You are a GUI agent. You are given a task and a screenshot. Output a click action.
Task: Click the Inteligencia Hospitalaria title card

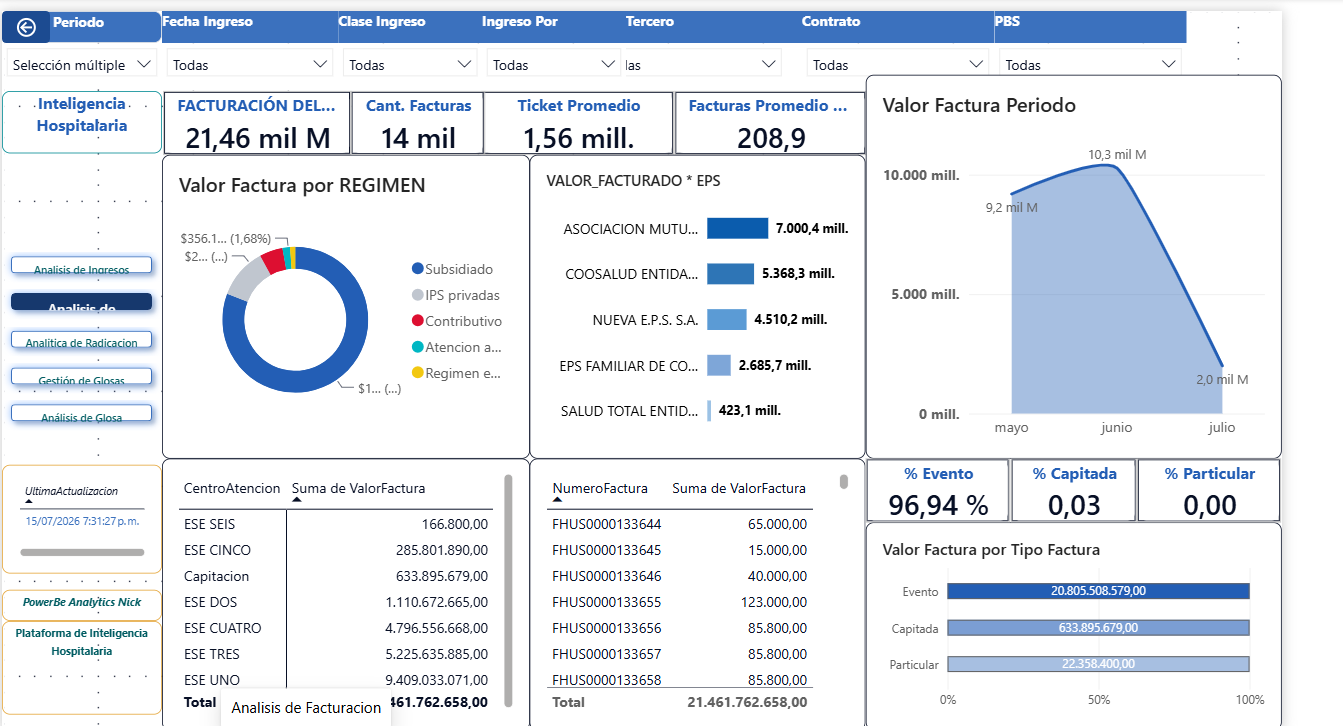pos(82,122)
